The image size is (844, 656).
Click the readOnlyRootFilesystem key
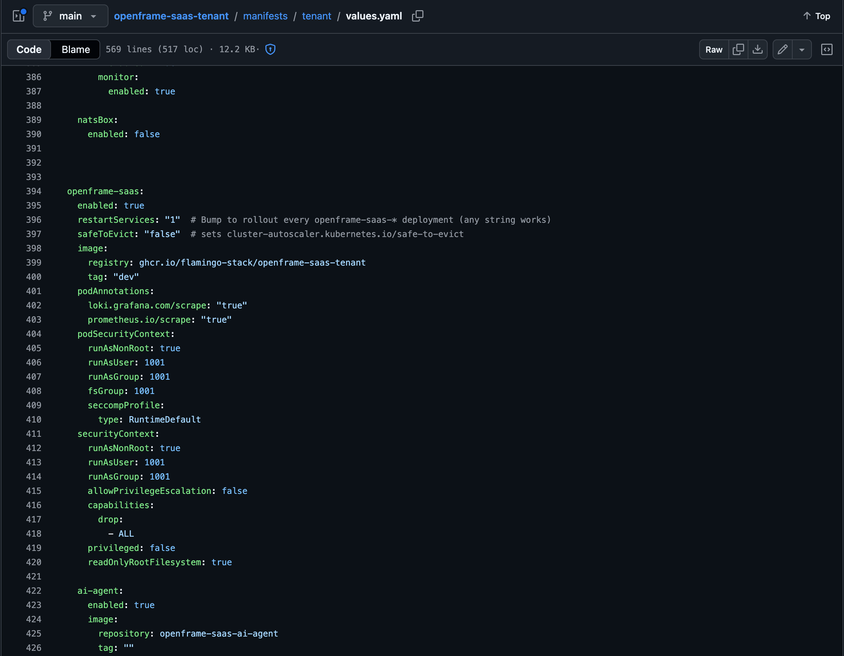coord(144,562)
